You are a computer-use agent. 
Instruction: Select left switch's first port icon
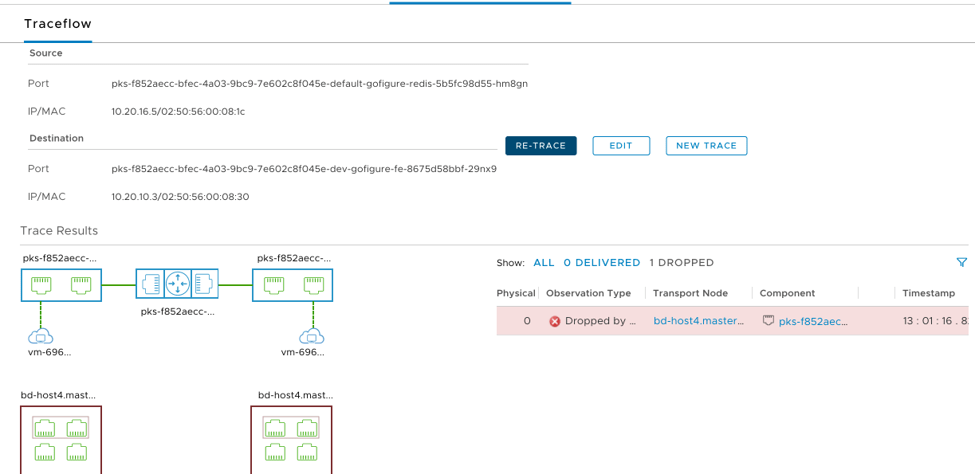pos(41,285)
